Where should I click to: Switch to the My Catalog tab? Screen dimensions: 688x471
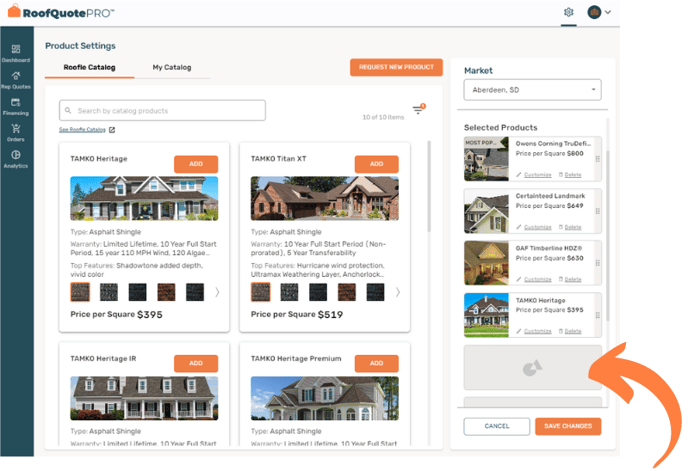(x=172, y=68)
